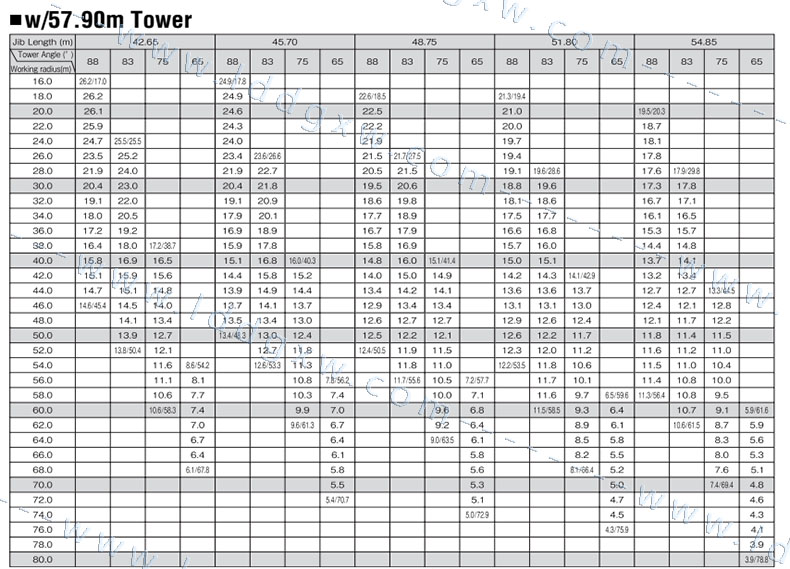Image resolution: width=790 pixels, height=569 pixels.
Task: Select working radius row label 36.0
Action: (42, 231)
